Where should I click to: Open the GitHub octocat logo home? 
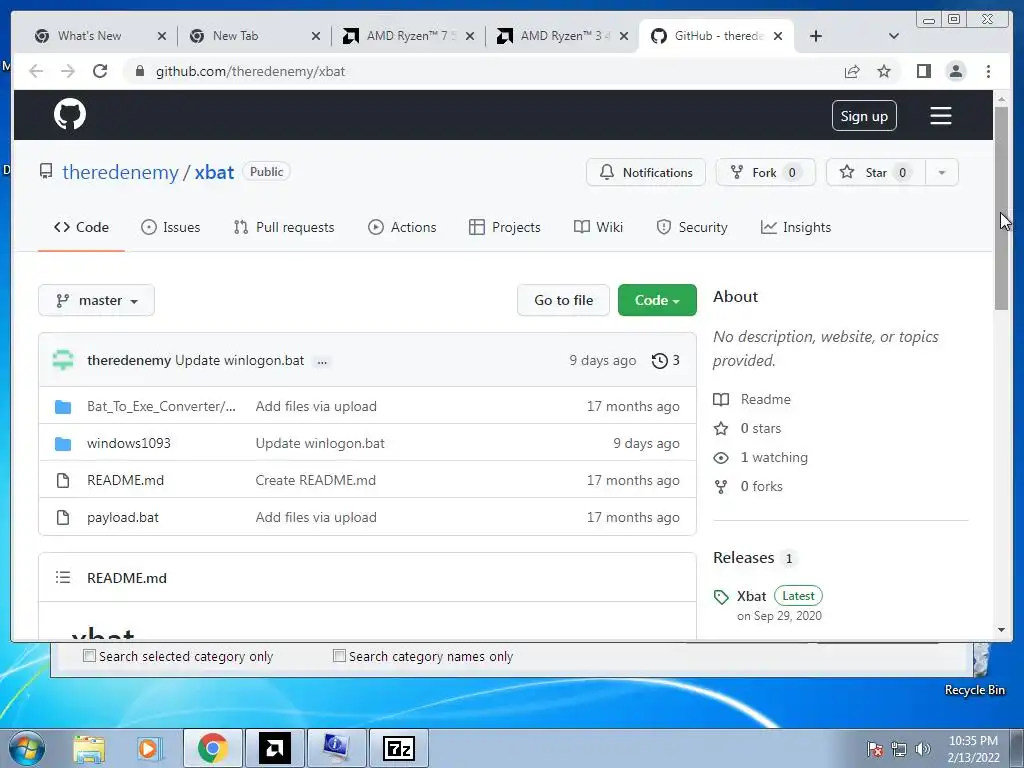(70, 115)
